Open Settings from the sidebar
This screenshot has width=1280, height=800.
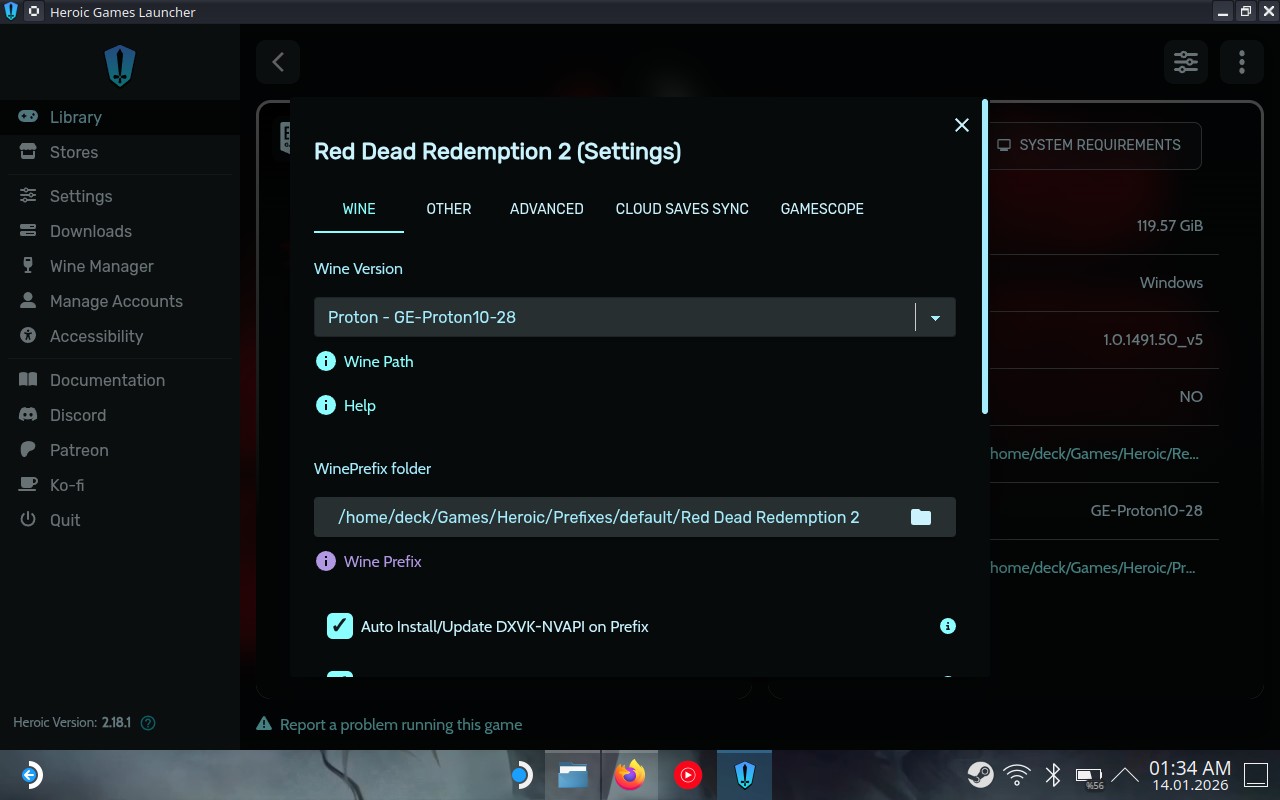tap(120, 196)
